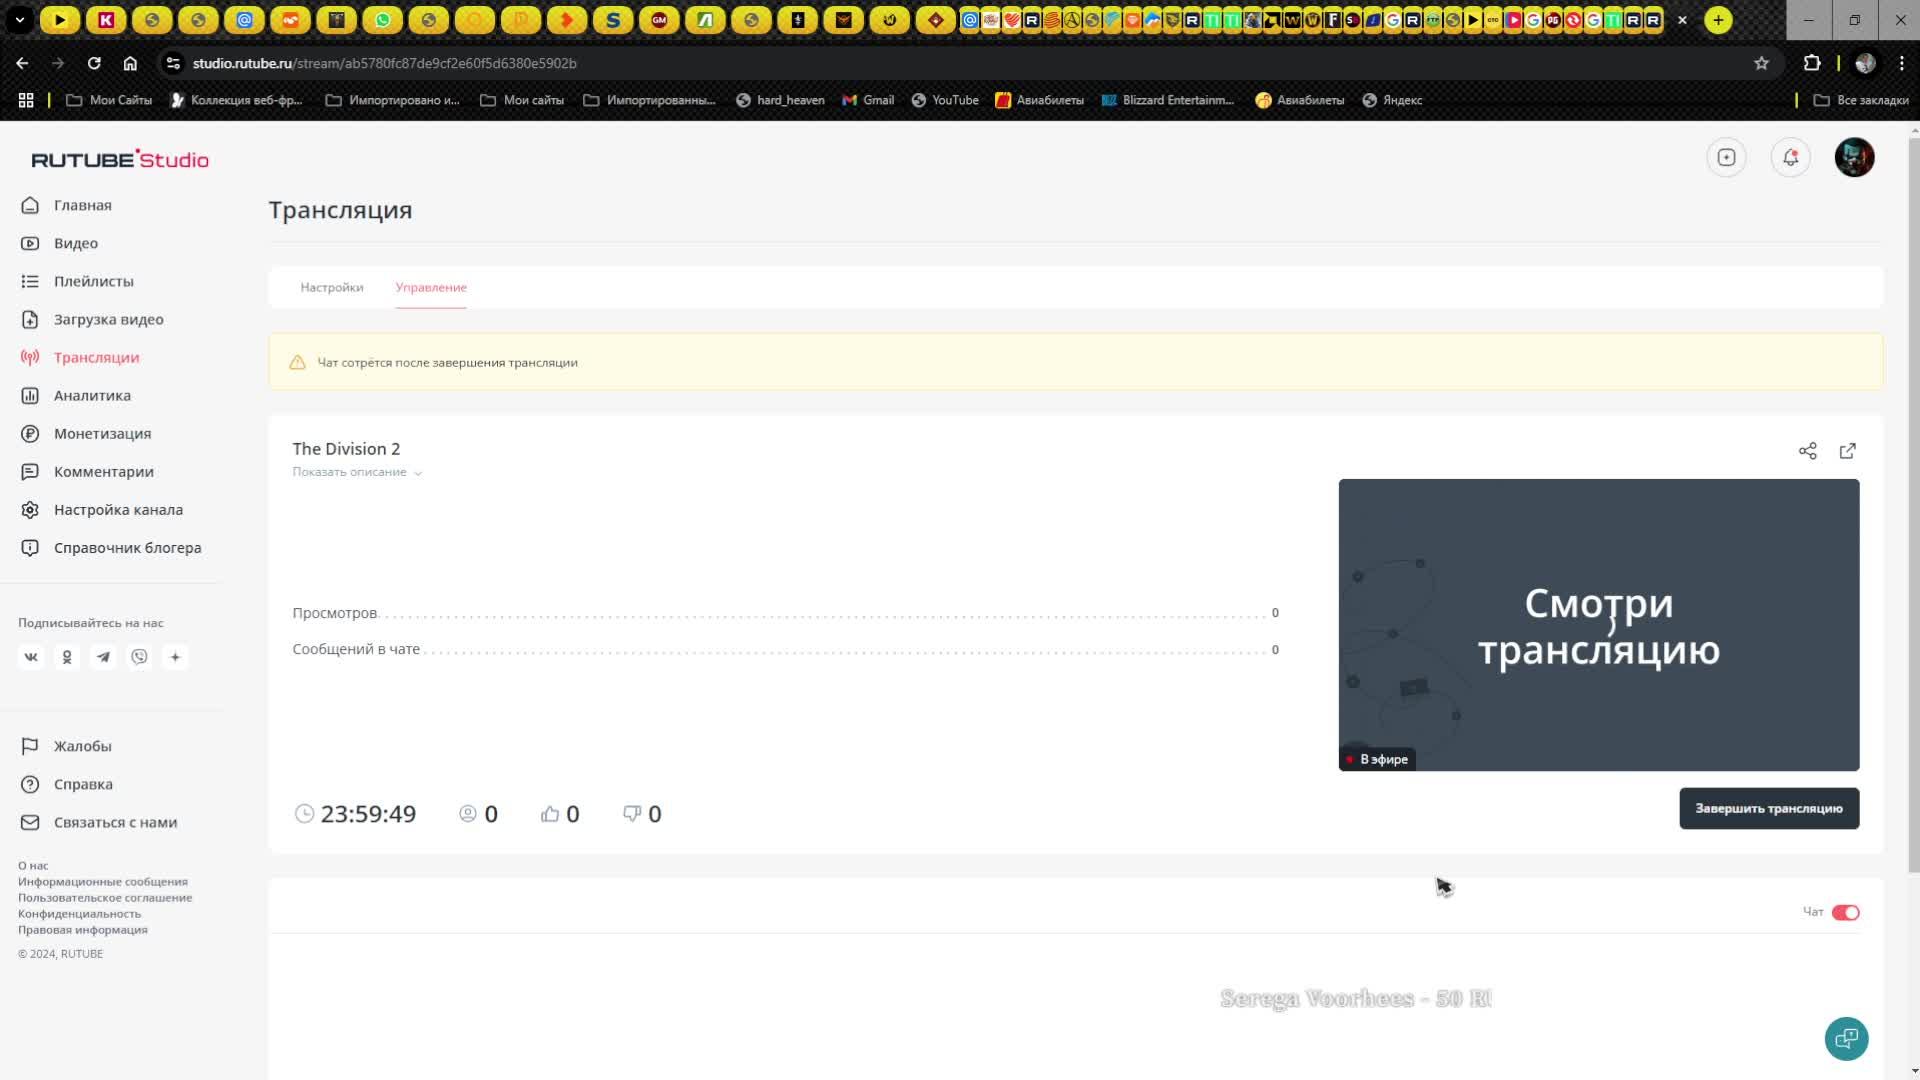The image size is (1920, 1080).
Task: Open the notifications bell
Action: pyautogui.click(x=1790, y=157)
